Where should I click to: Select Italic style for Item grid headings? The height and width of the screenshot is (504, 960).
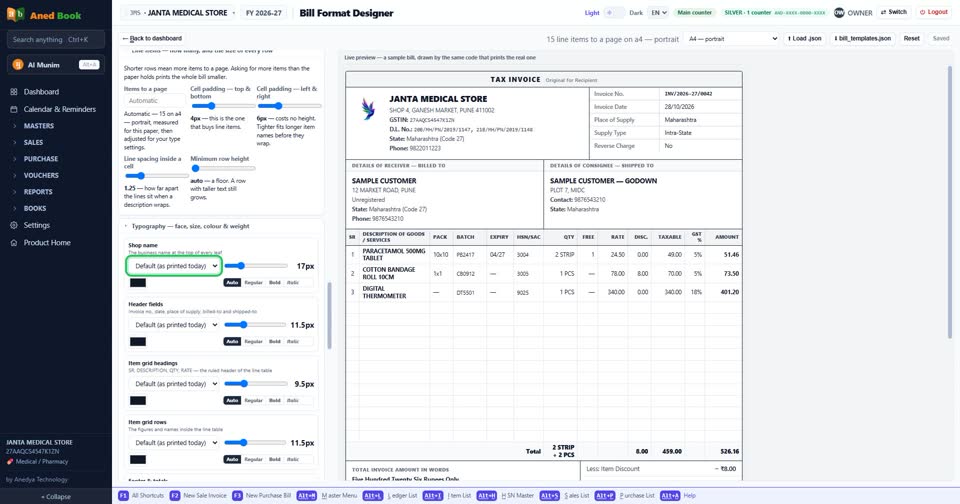click(x=293, y=400)
